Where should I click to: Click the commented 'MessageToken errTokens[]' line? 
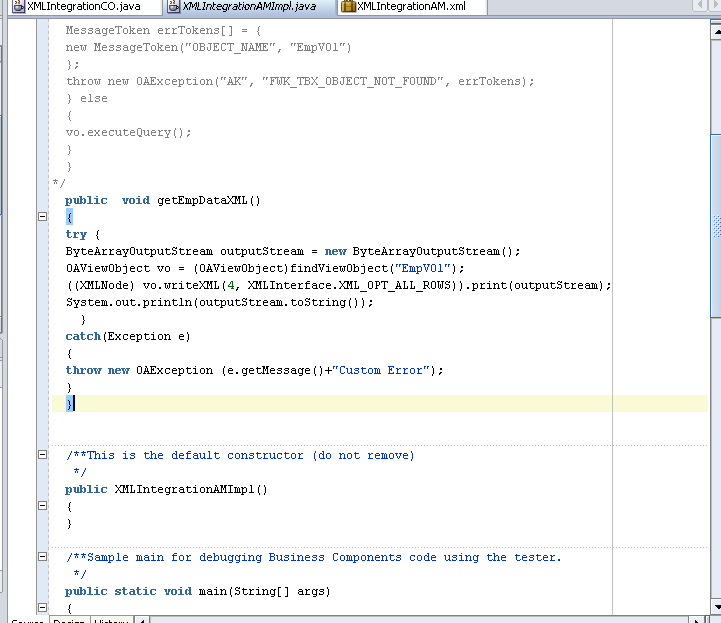pos(163,31)
